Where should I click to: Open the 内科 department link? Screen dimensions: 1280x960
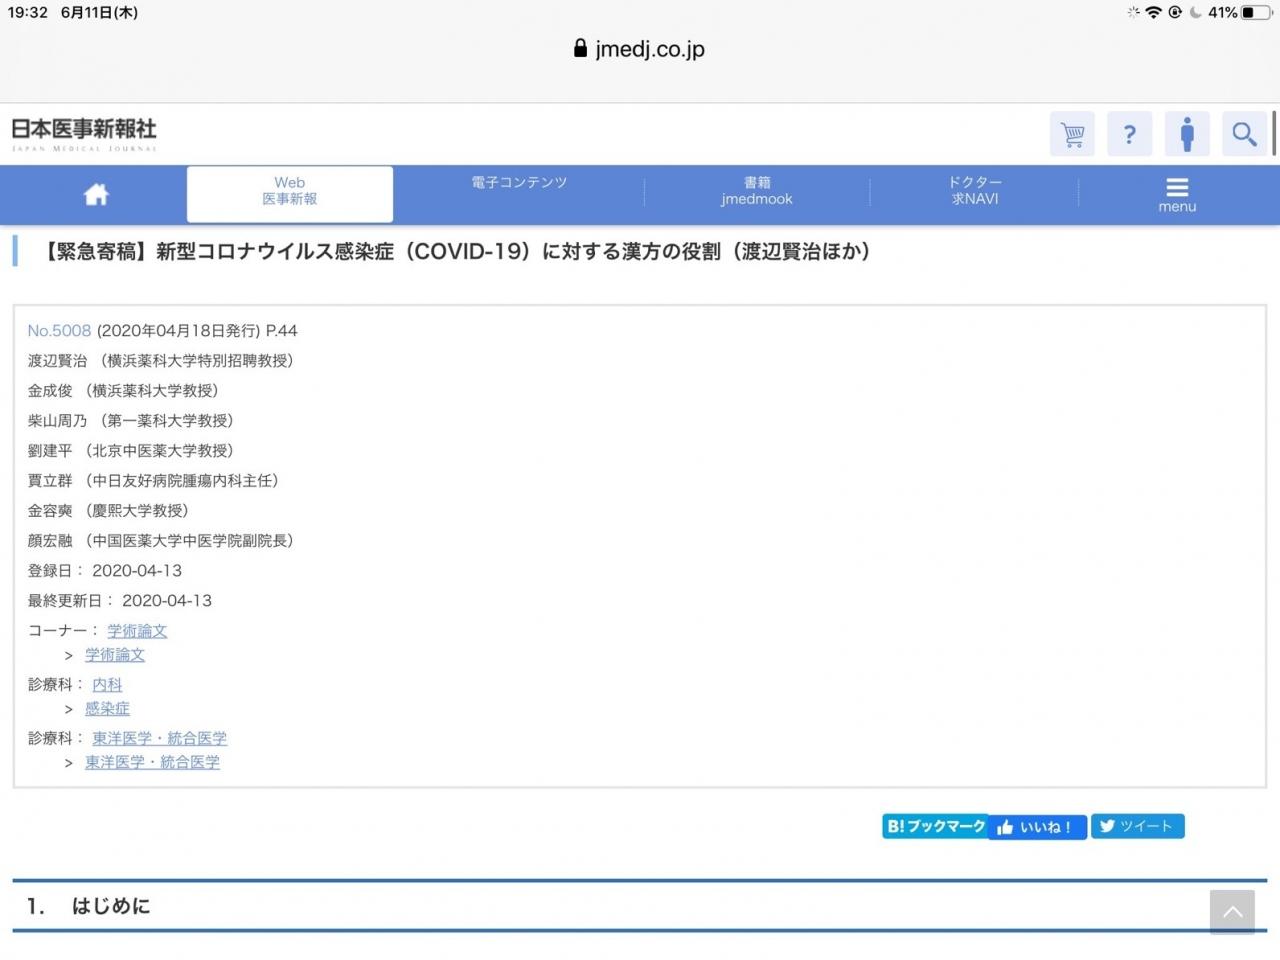[x=107, y=685]
